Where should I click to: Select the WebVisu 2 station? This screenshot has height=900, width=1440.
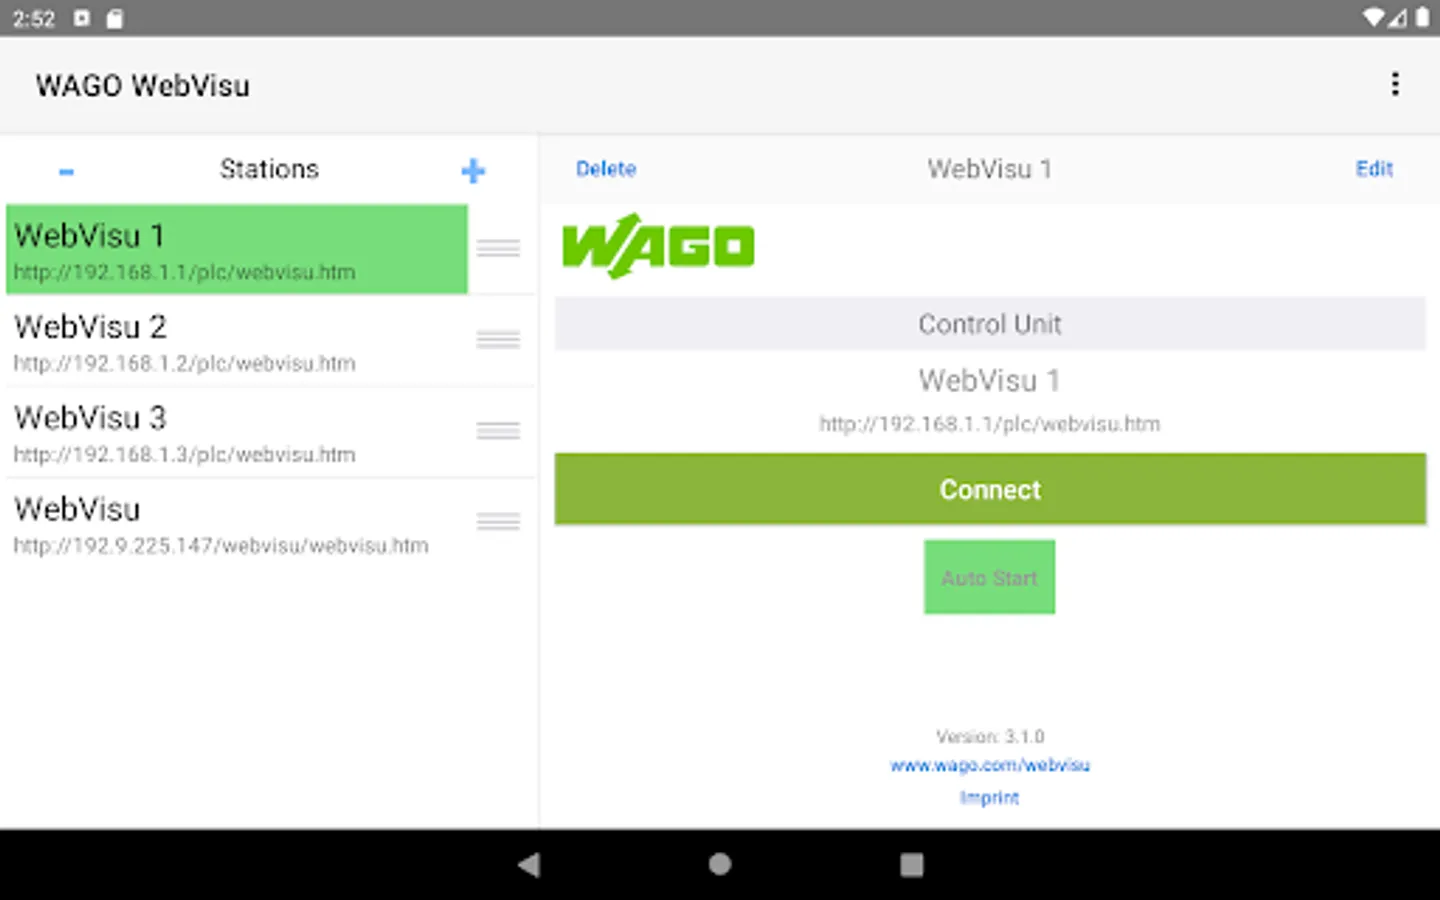[237, 341]
